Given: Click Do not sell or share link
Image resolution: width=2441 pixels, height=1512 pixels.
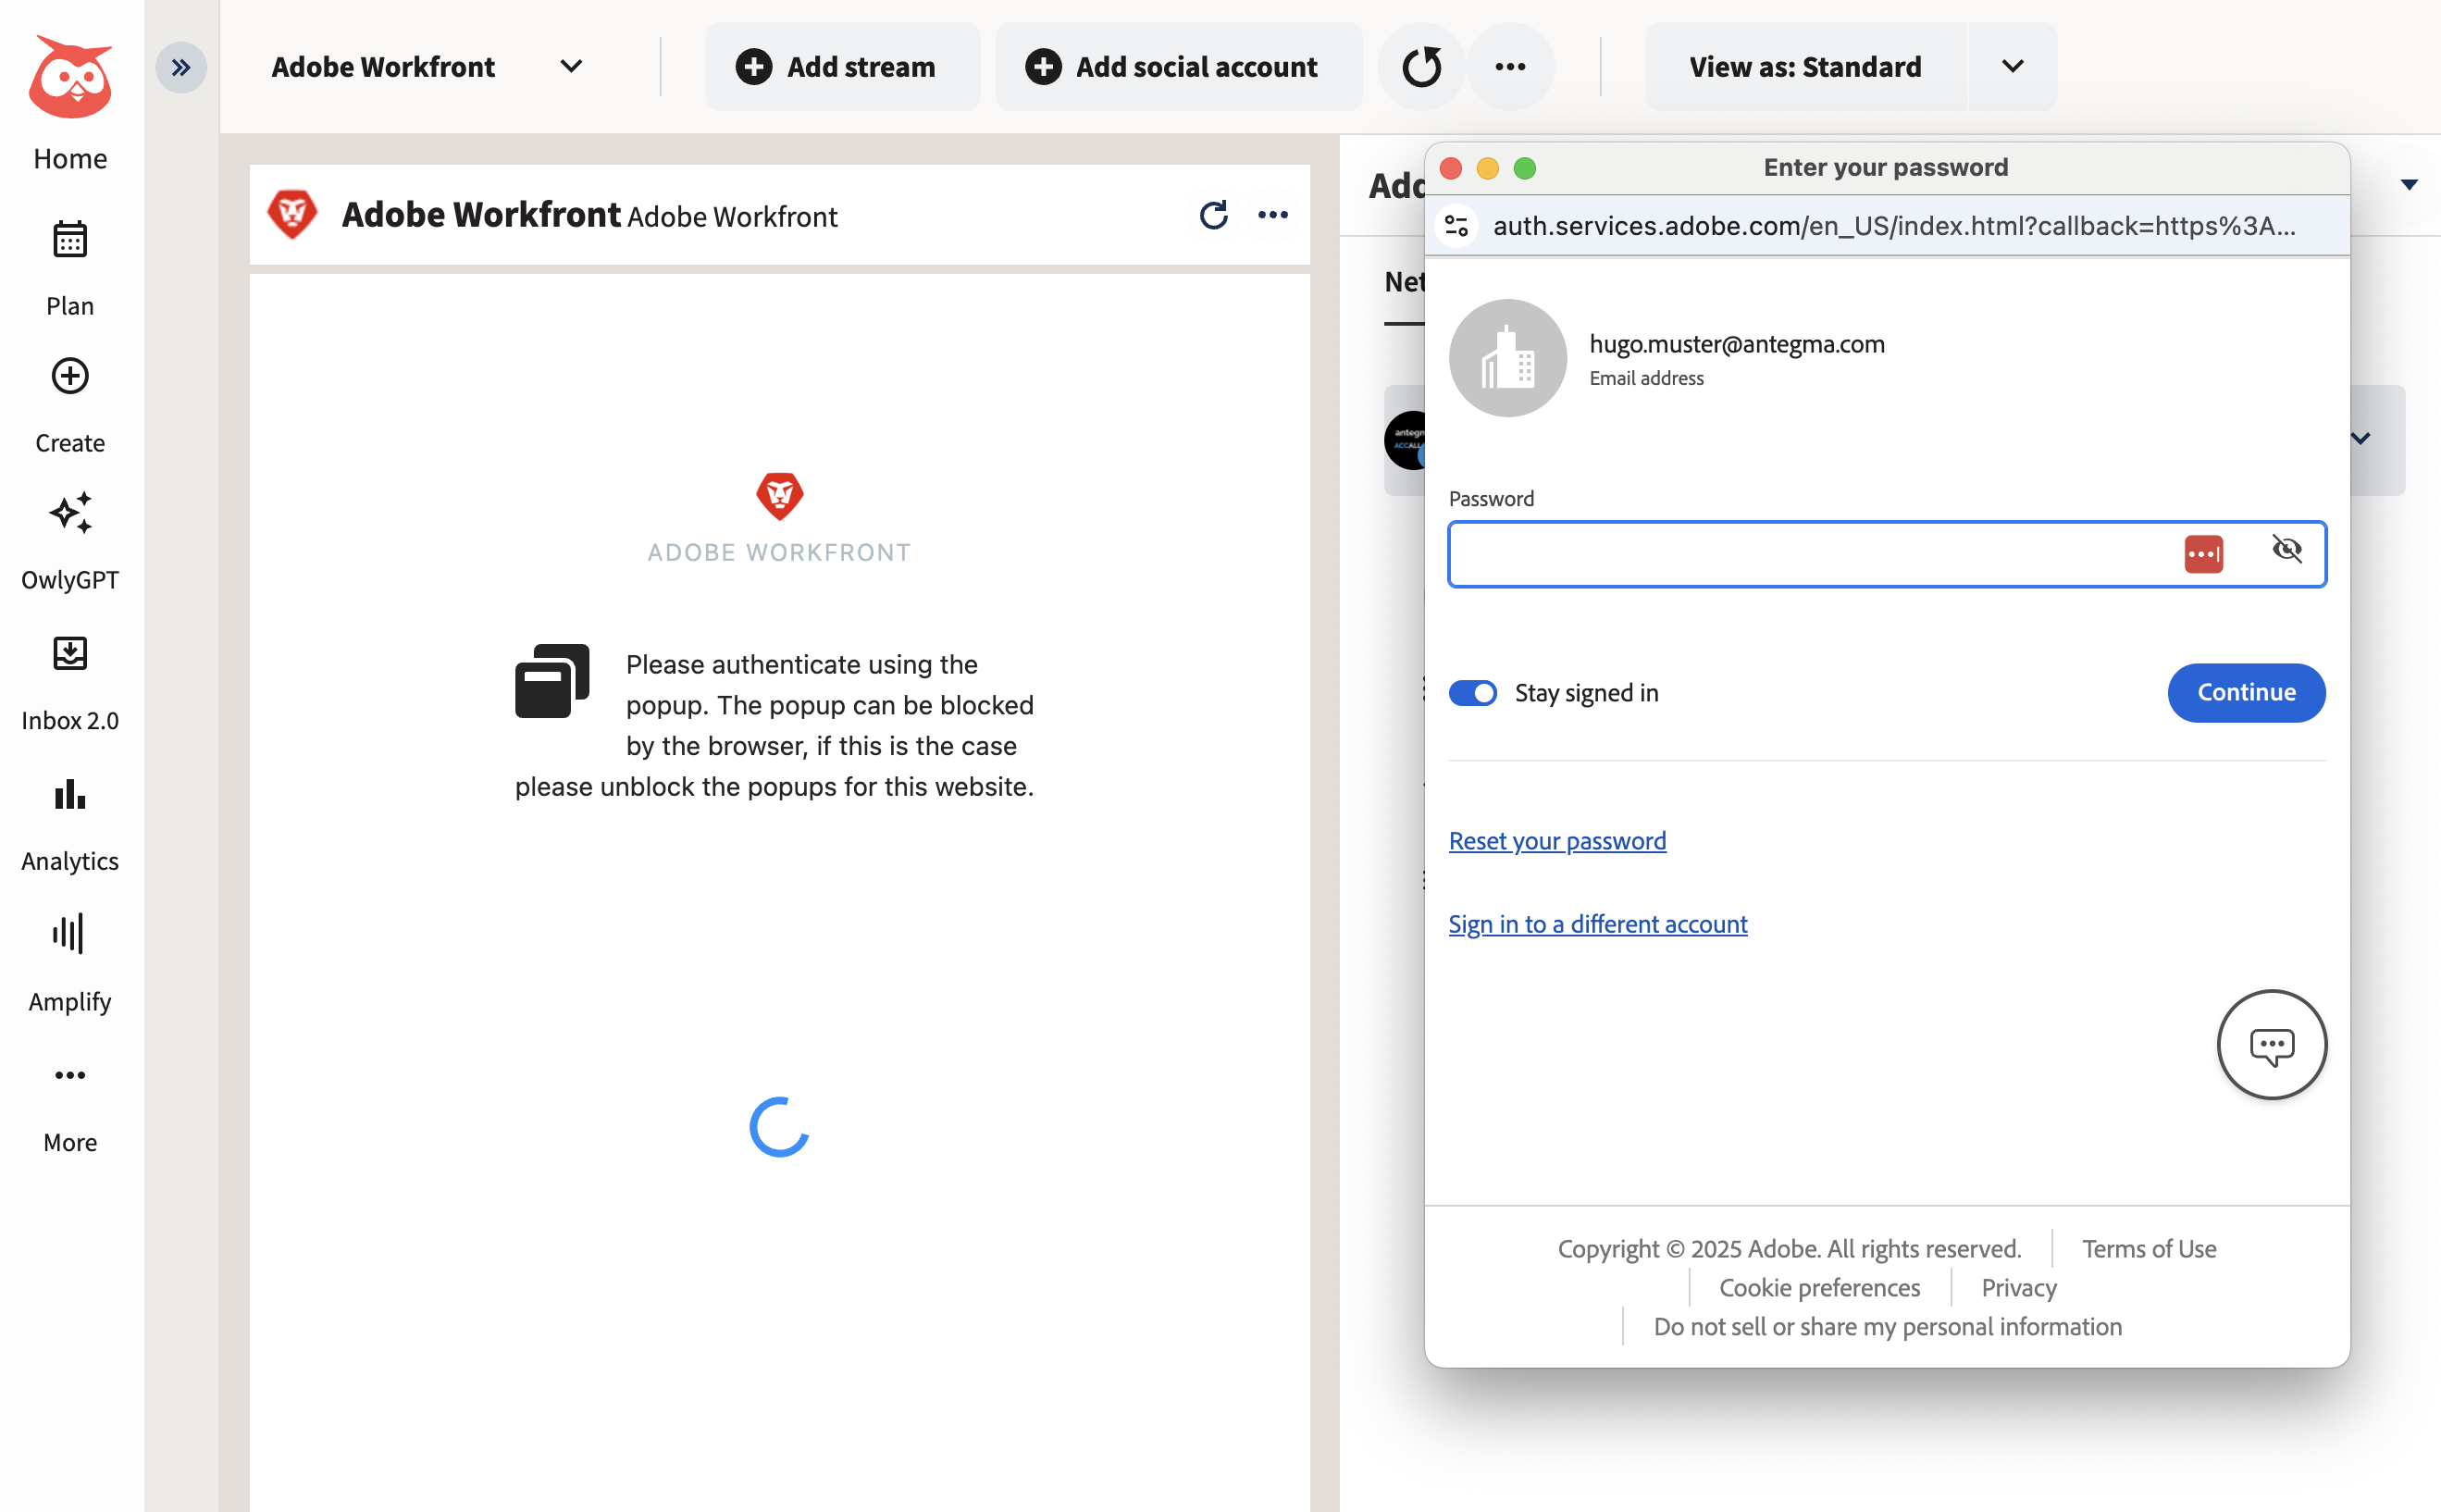Looking at the screenshot, I should coord(1887,1327).
